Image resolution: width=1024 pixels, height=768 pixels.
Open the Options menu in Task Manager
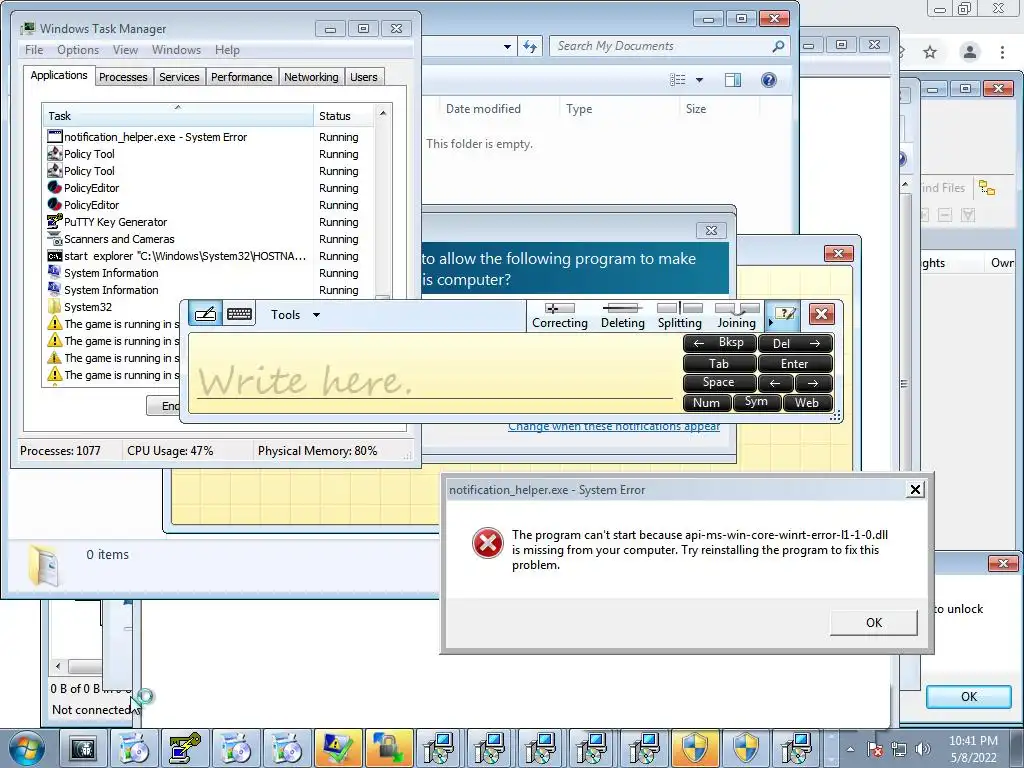click(x=78, y=50)
